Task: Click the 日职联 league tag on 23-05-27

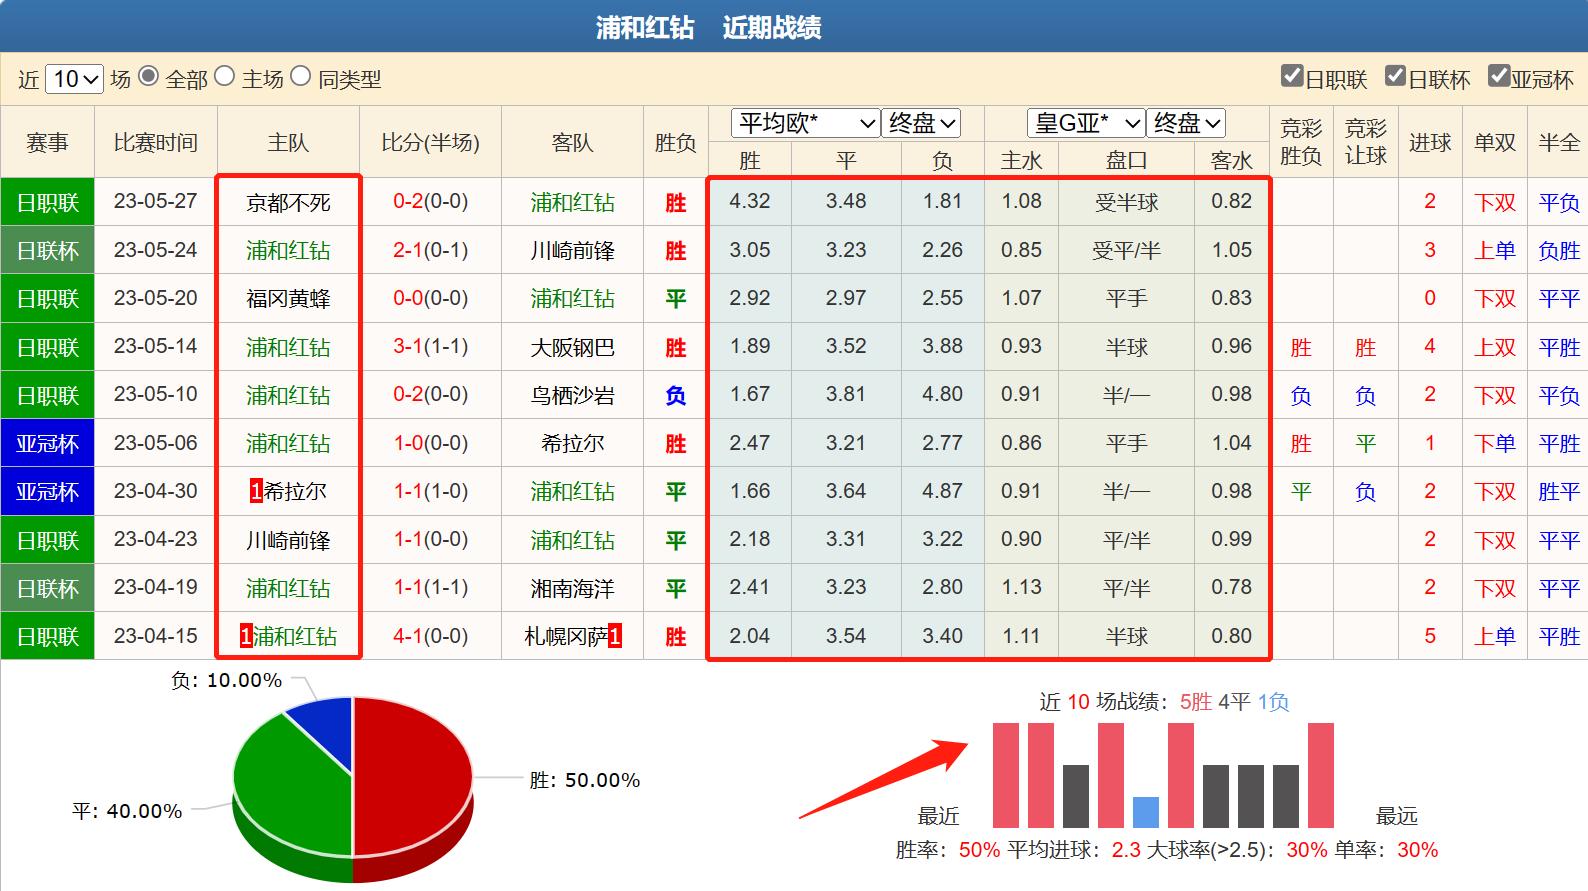Action: tap(47, 203)
